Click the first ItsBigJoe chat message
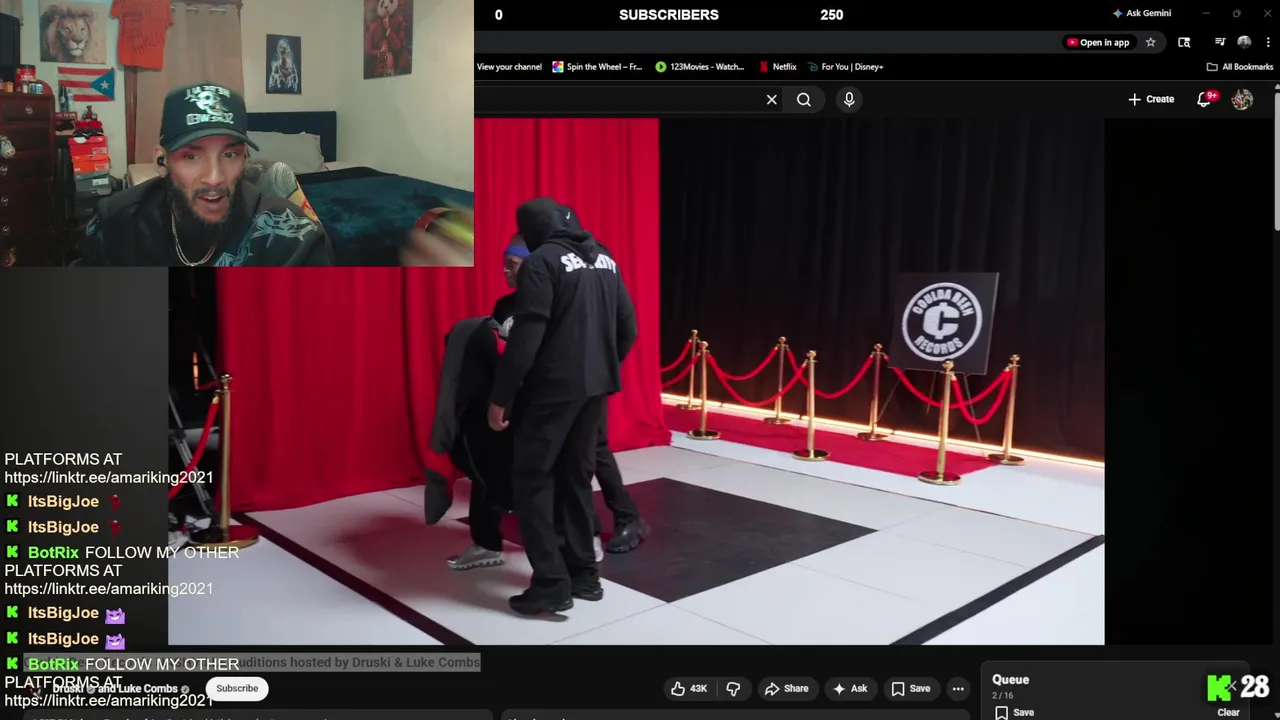Image resolution: width=1280 pixels, height=720 pixels. (x=64, y=501)
